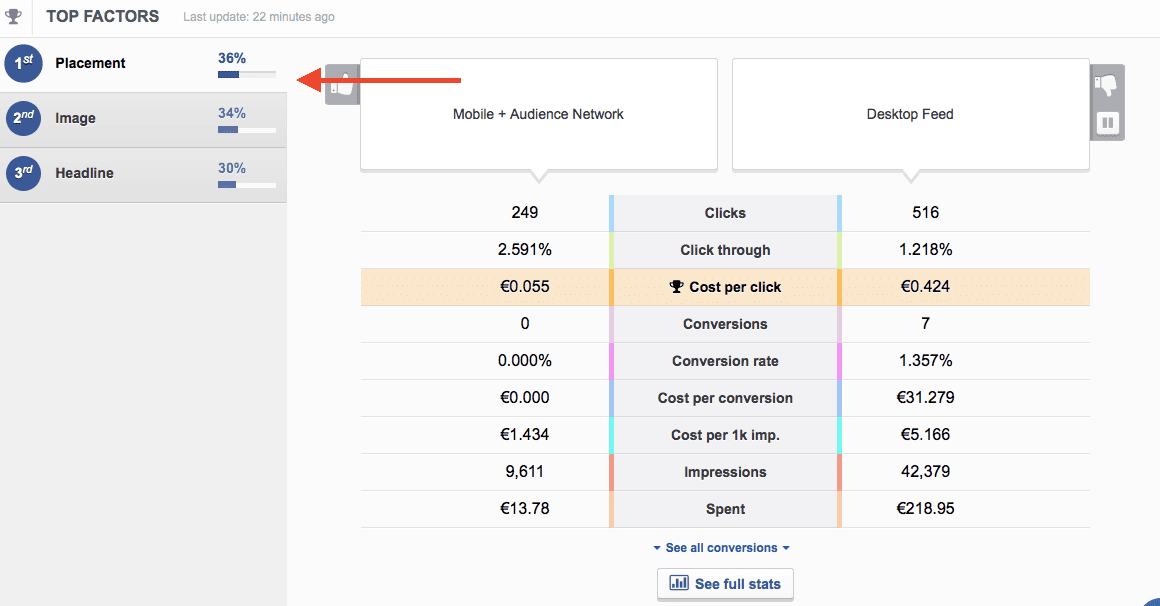Open the Desktop Feed card
This screenshot has height=606, width=1160.
pyautogui.click(x=910, y=114)
